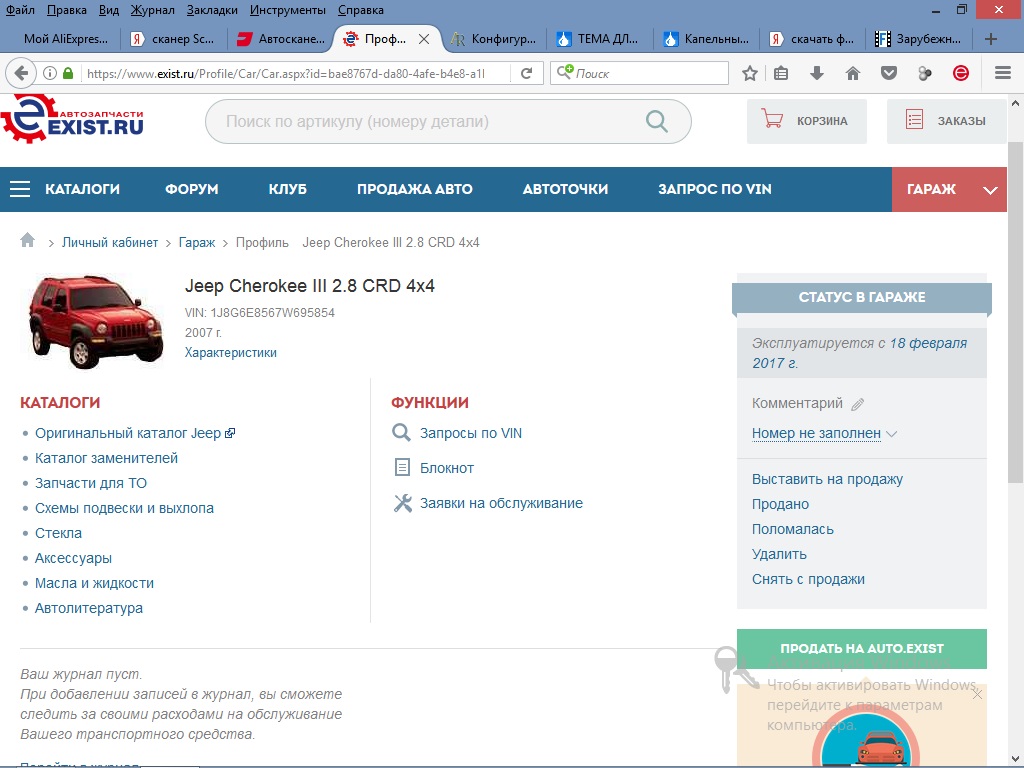Click the magnifier icon in part search
The width and height of the screenshot is (1024, 768).
click(x=656, y=121)
